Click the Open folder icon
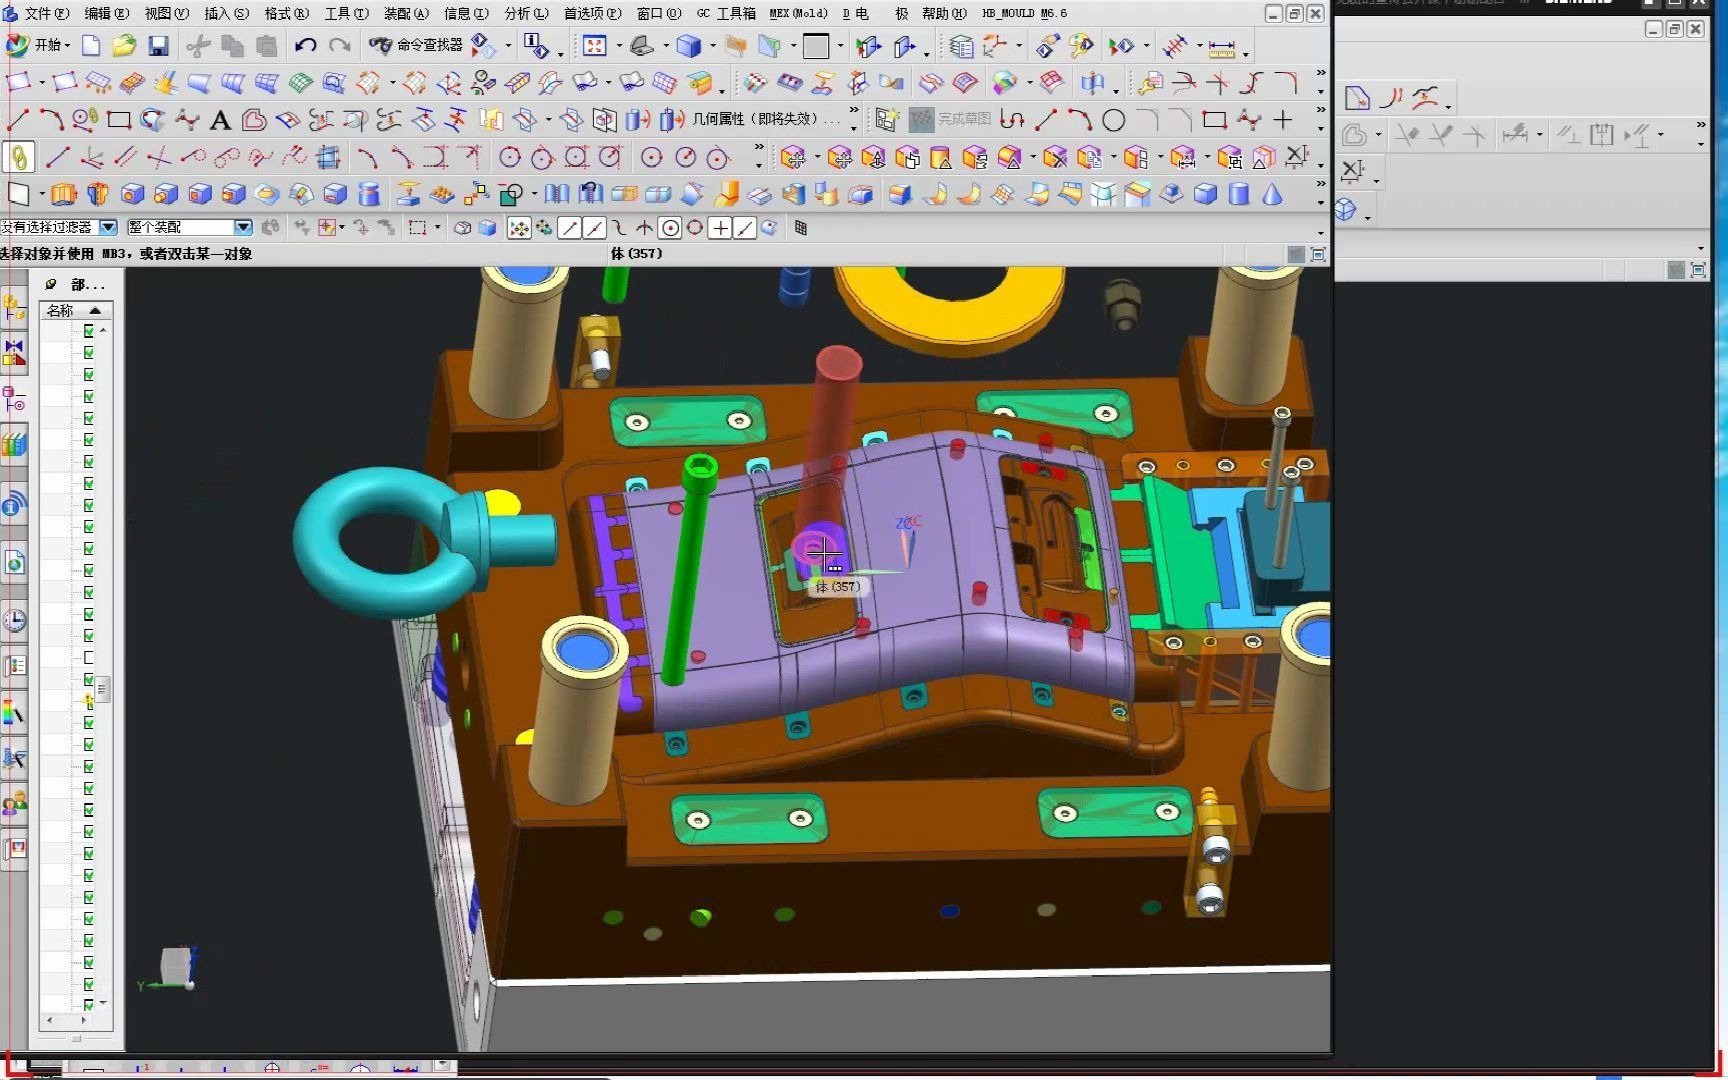Viewport: 1728px width, 1080px height. (124, 45)
